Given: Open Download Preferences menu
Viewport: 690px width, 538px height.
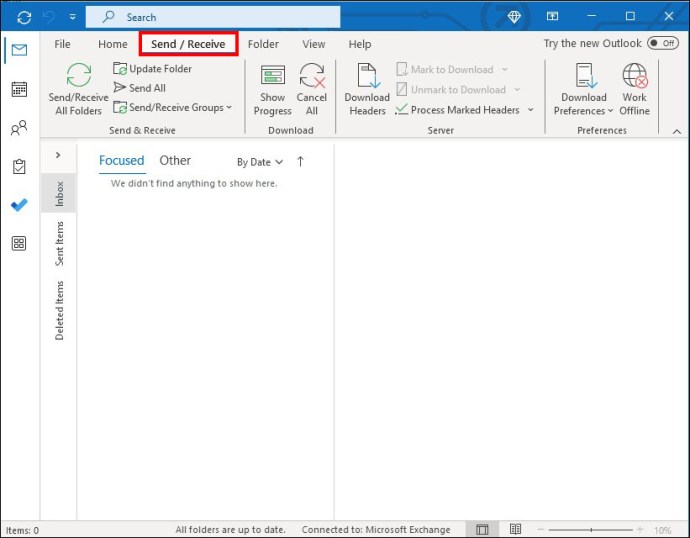Looking at the screenshot, I should (584, 90).
